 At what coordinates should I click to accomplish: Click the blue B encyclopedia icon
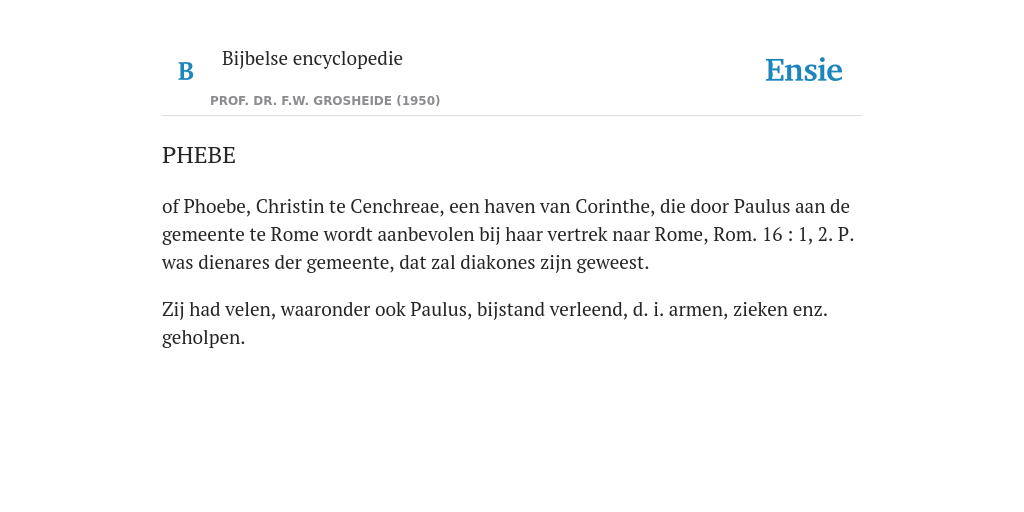tap(185, 71)
